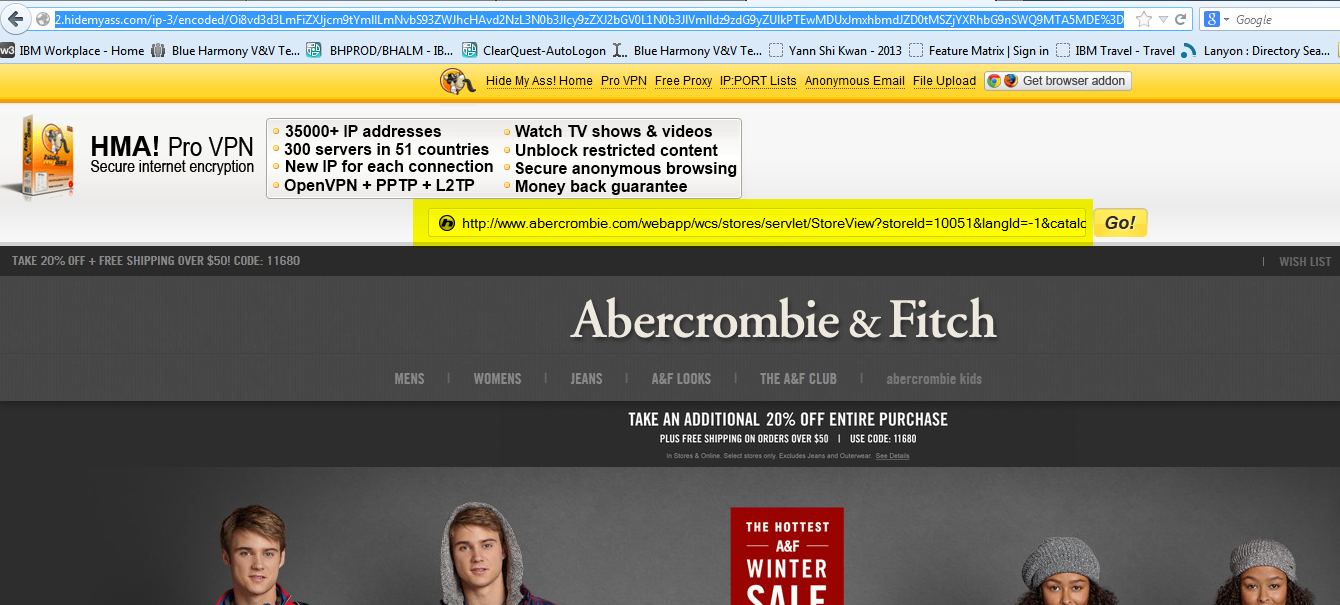Screen dimensions: 1340x605
Task: Click the Lanyon bookmark favicon
Action: tap(1188, 50)
